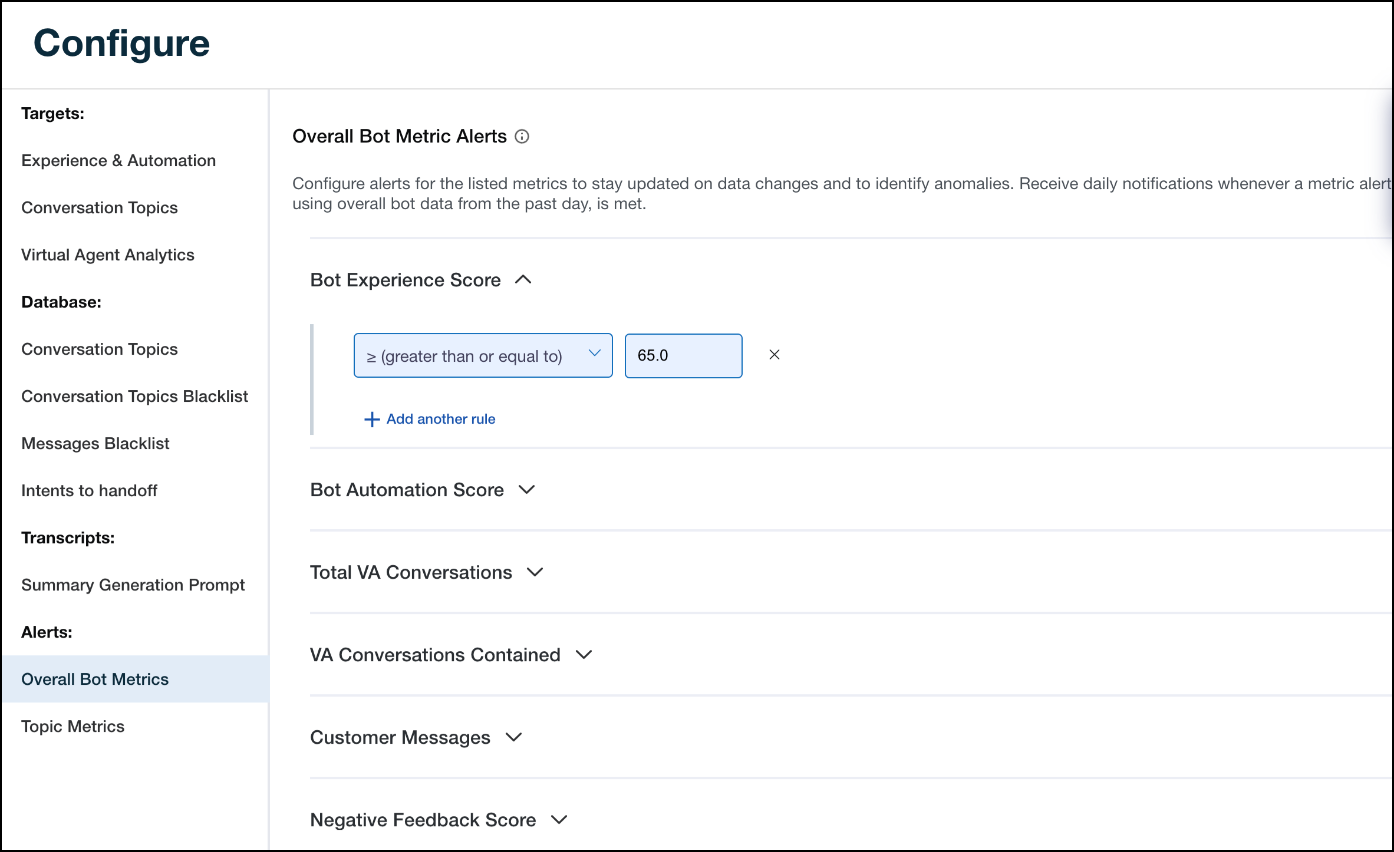Select Intents to handoff
Viewport: 1394px width, 852px height.
click(x=89, y=491)
